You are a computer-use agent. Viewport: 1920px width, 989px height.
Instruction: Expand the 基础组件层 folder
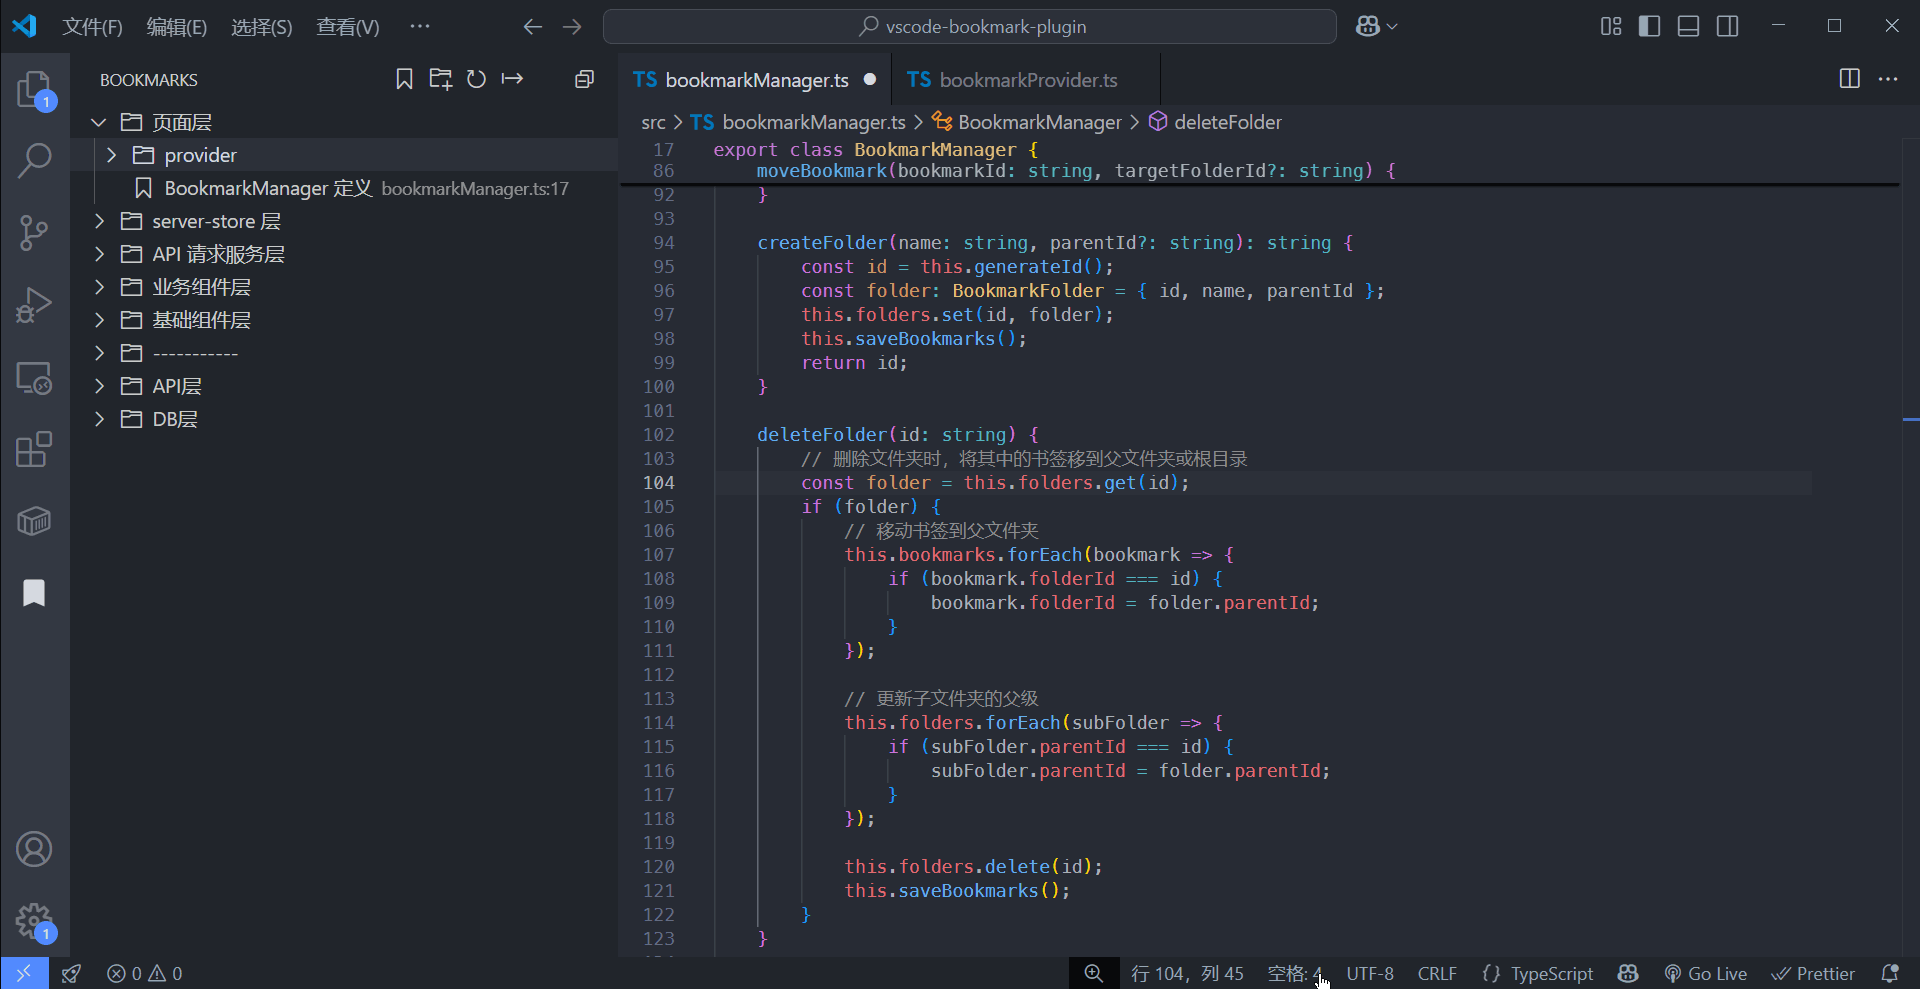[x=98, y=320]
